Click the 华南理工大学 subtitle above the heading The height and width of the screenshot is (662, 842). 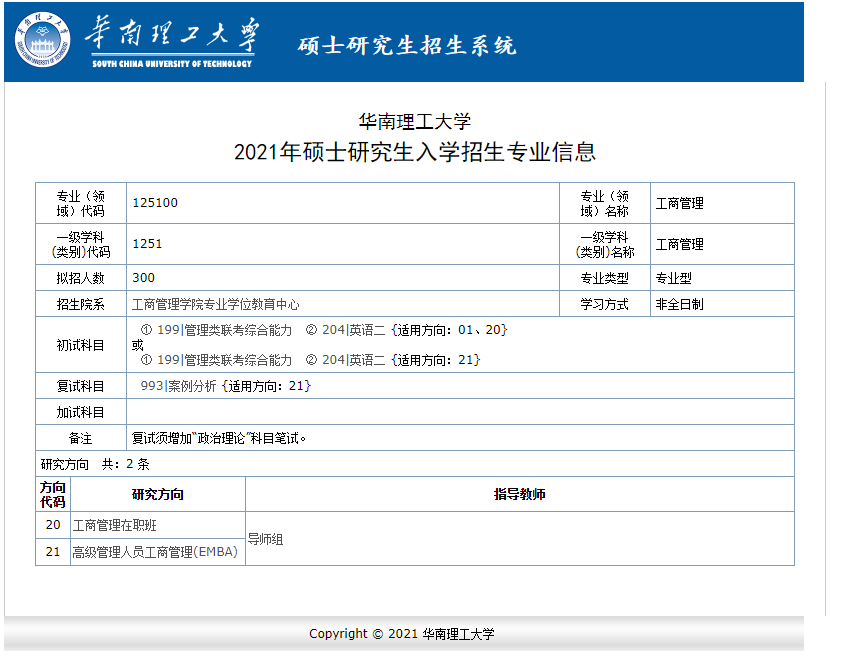pos(415,121)
